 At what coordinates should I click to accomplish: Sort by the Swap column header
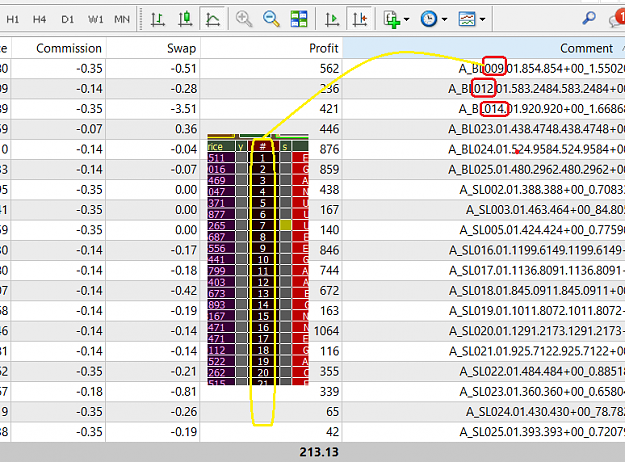click(x=181, y=48)
